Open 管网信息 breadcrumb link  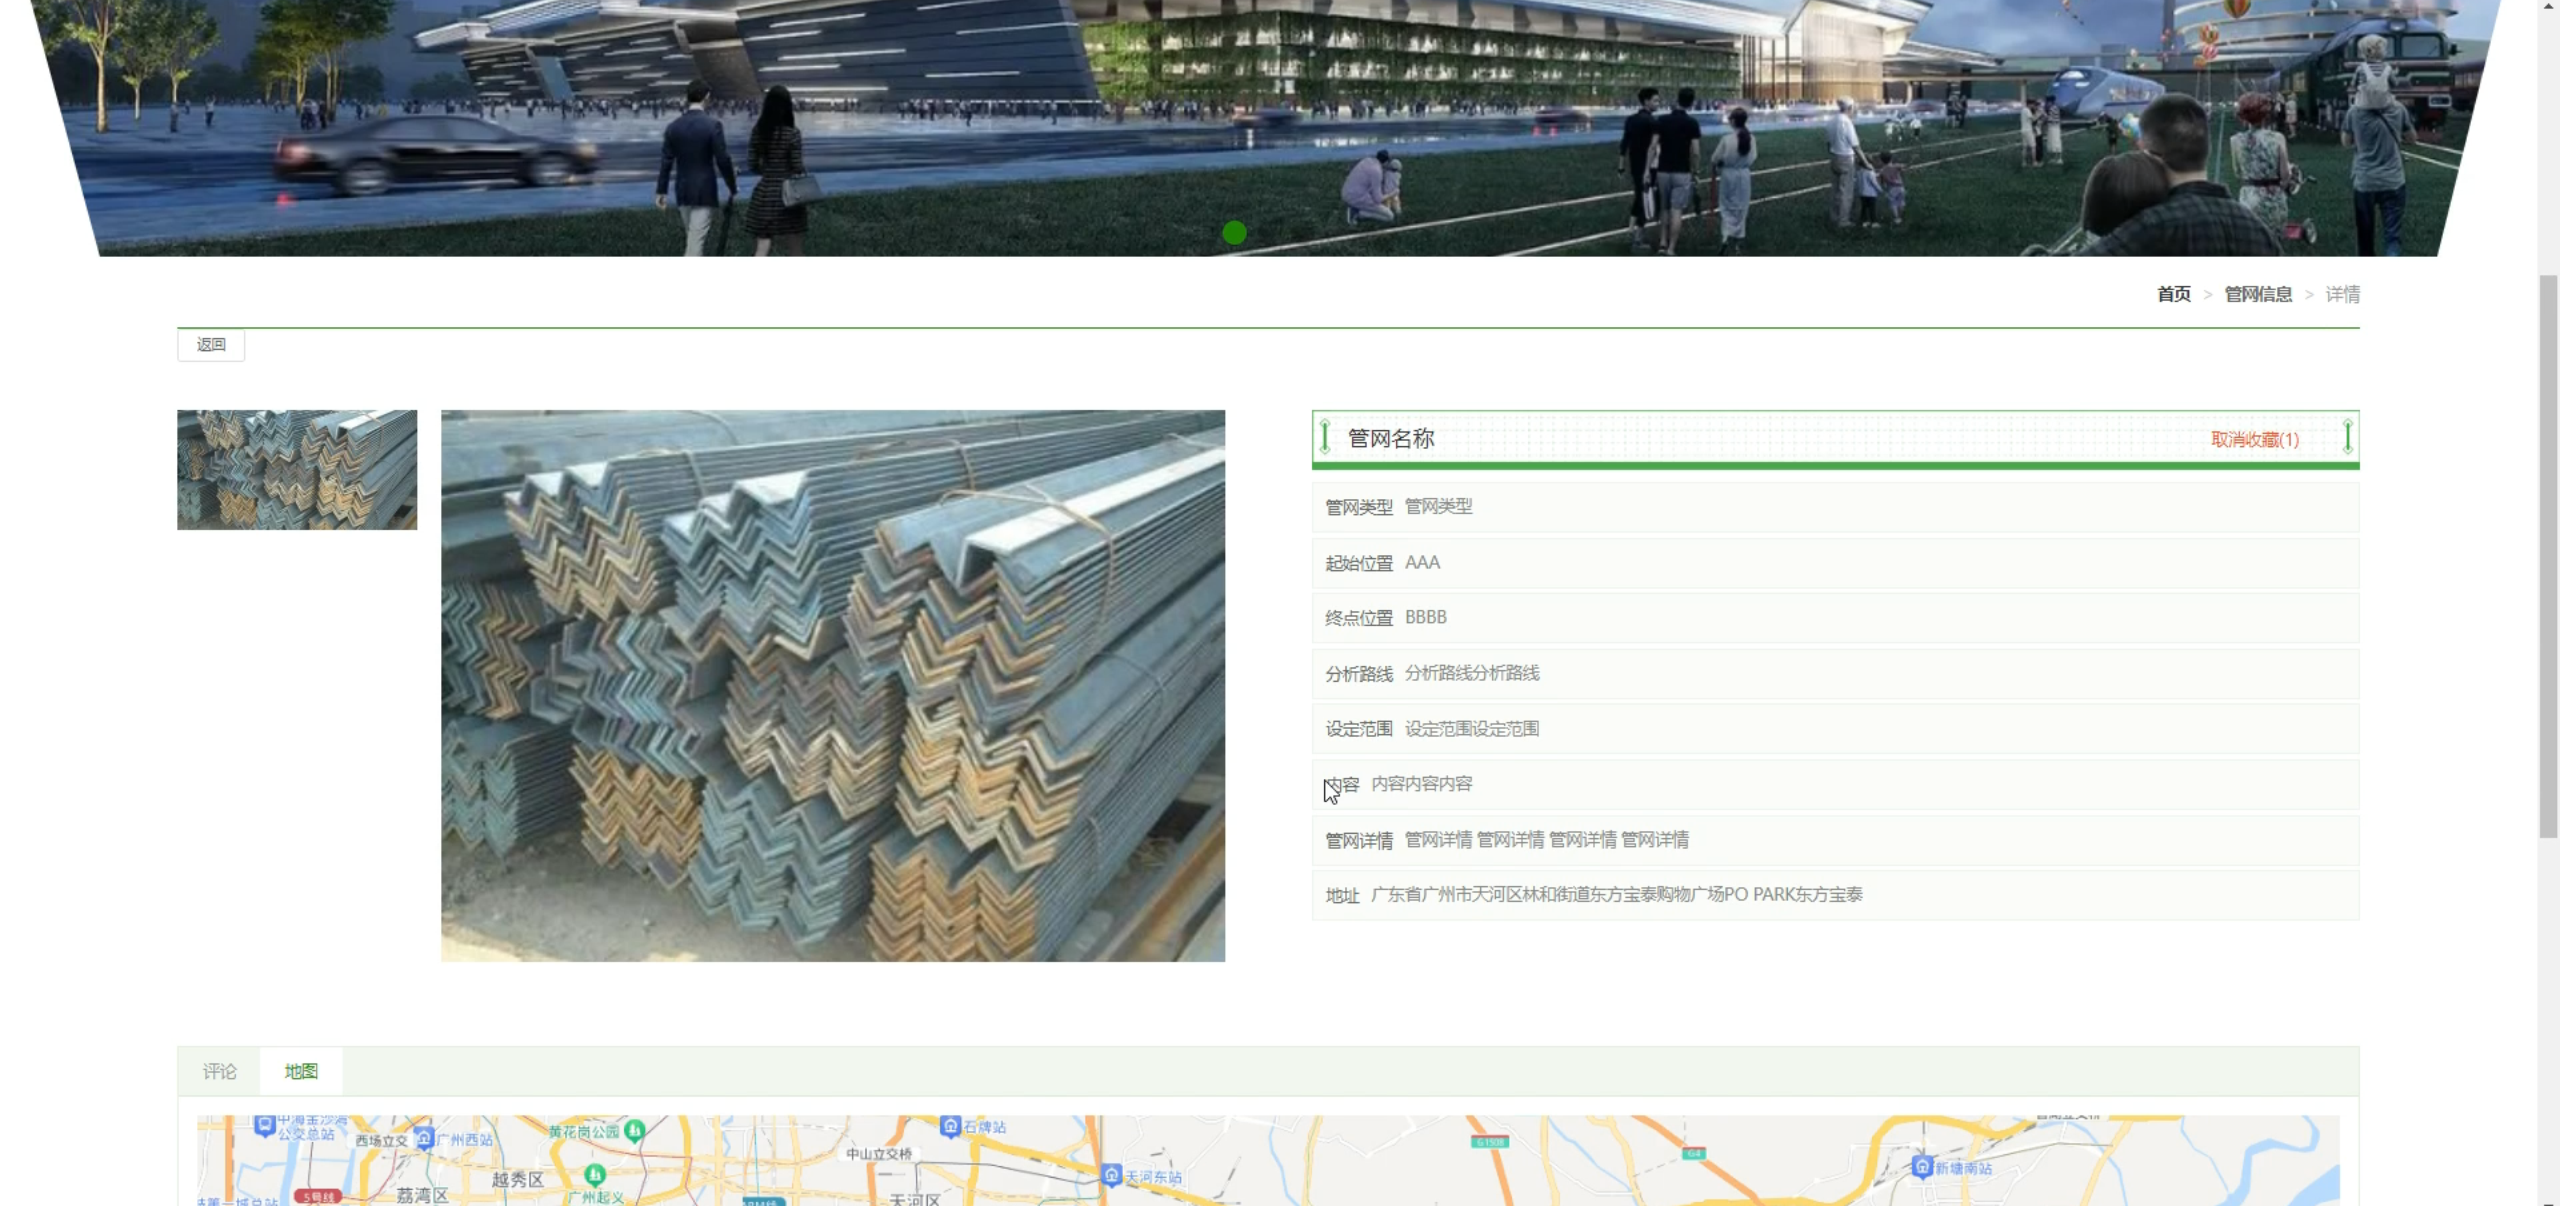pyautogui.click(x=2258, y=294)
